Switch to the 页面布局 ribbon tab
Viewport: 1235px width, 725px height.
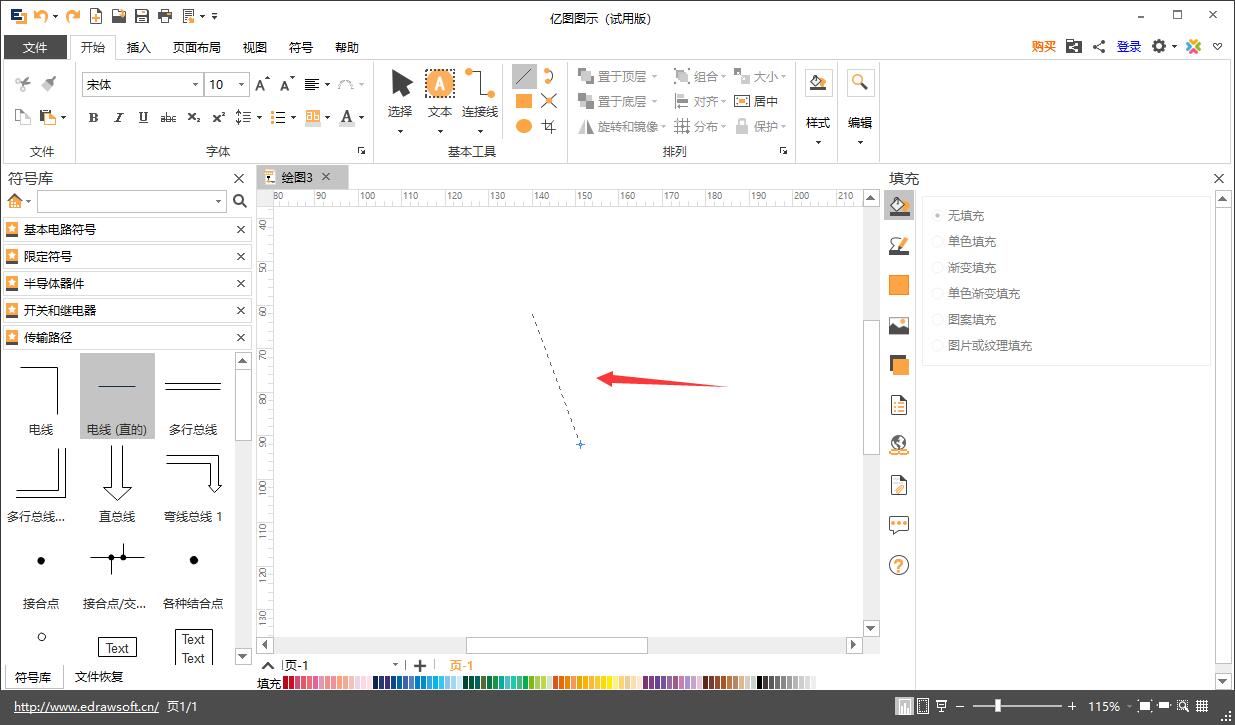point(196,47)
